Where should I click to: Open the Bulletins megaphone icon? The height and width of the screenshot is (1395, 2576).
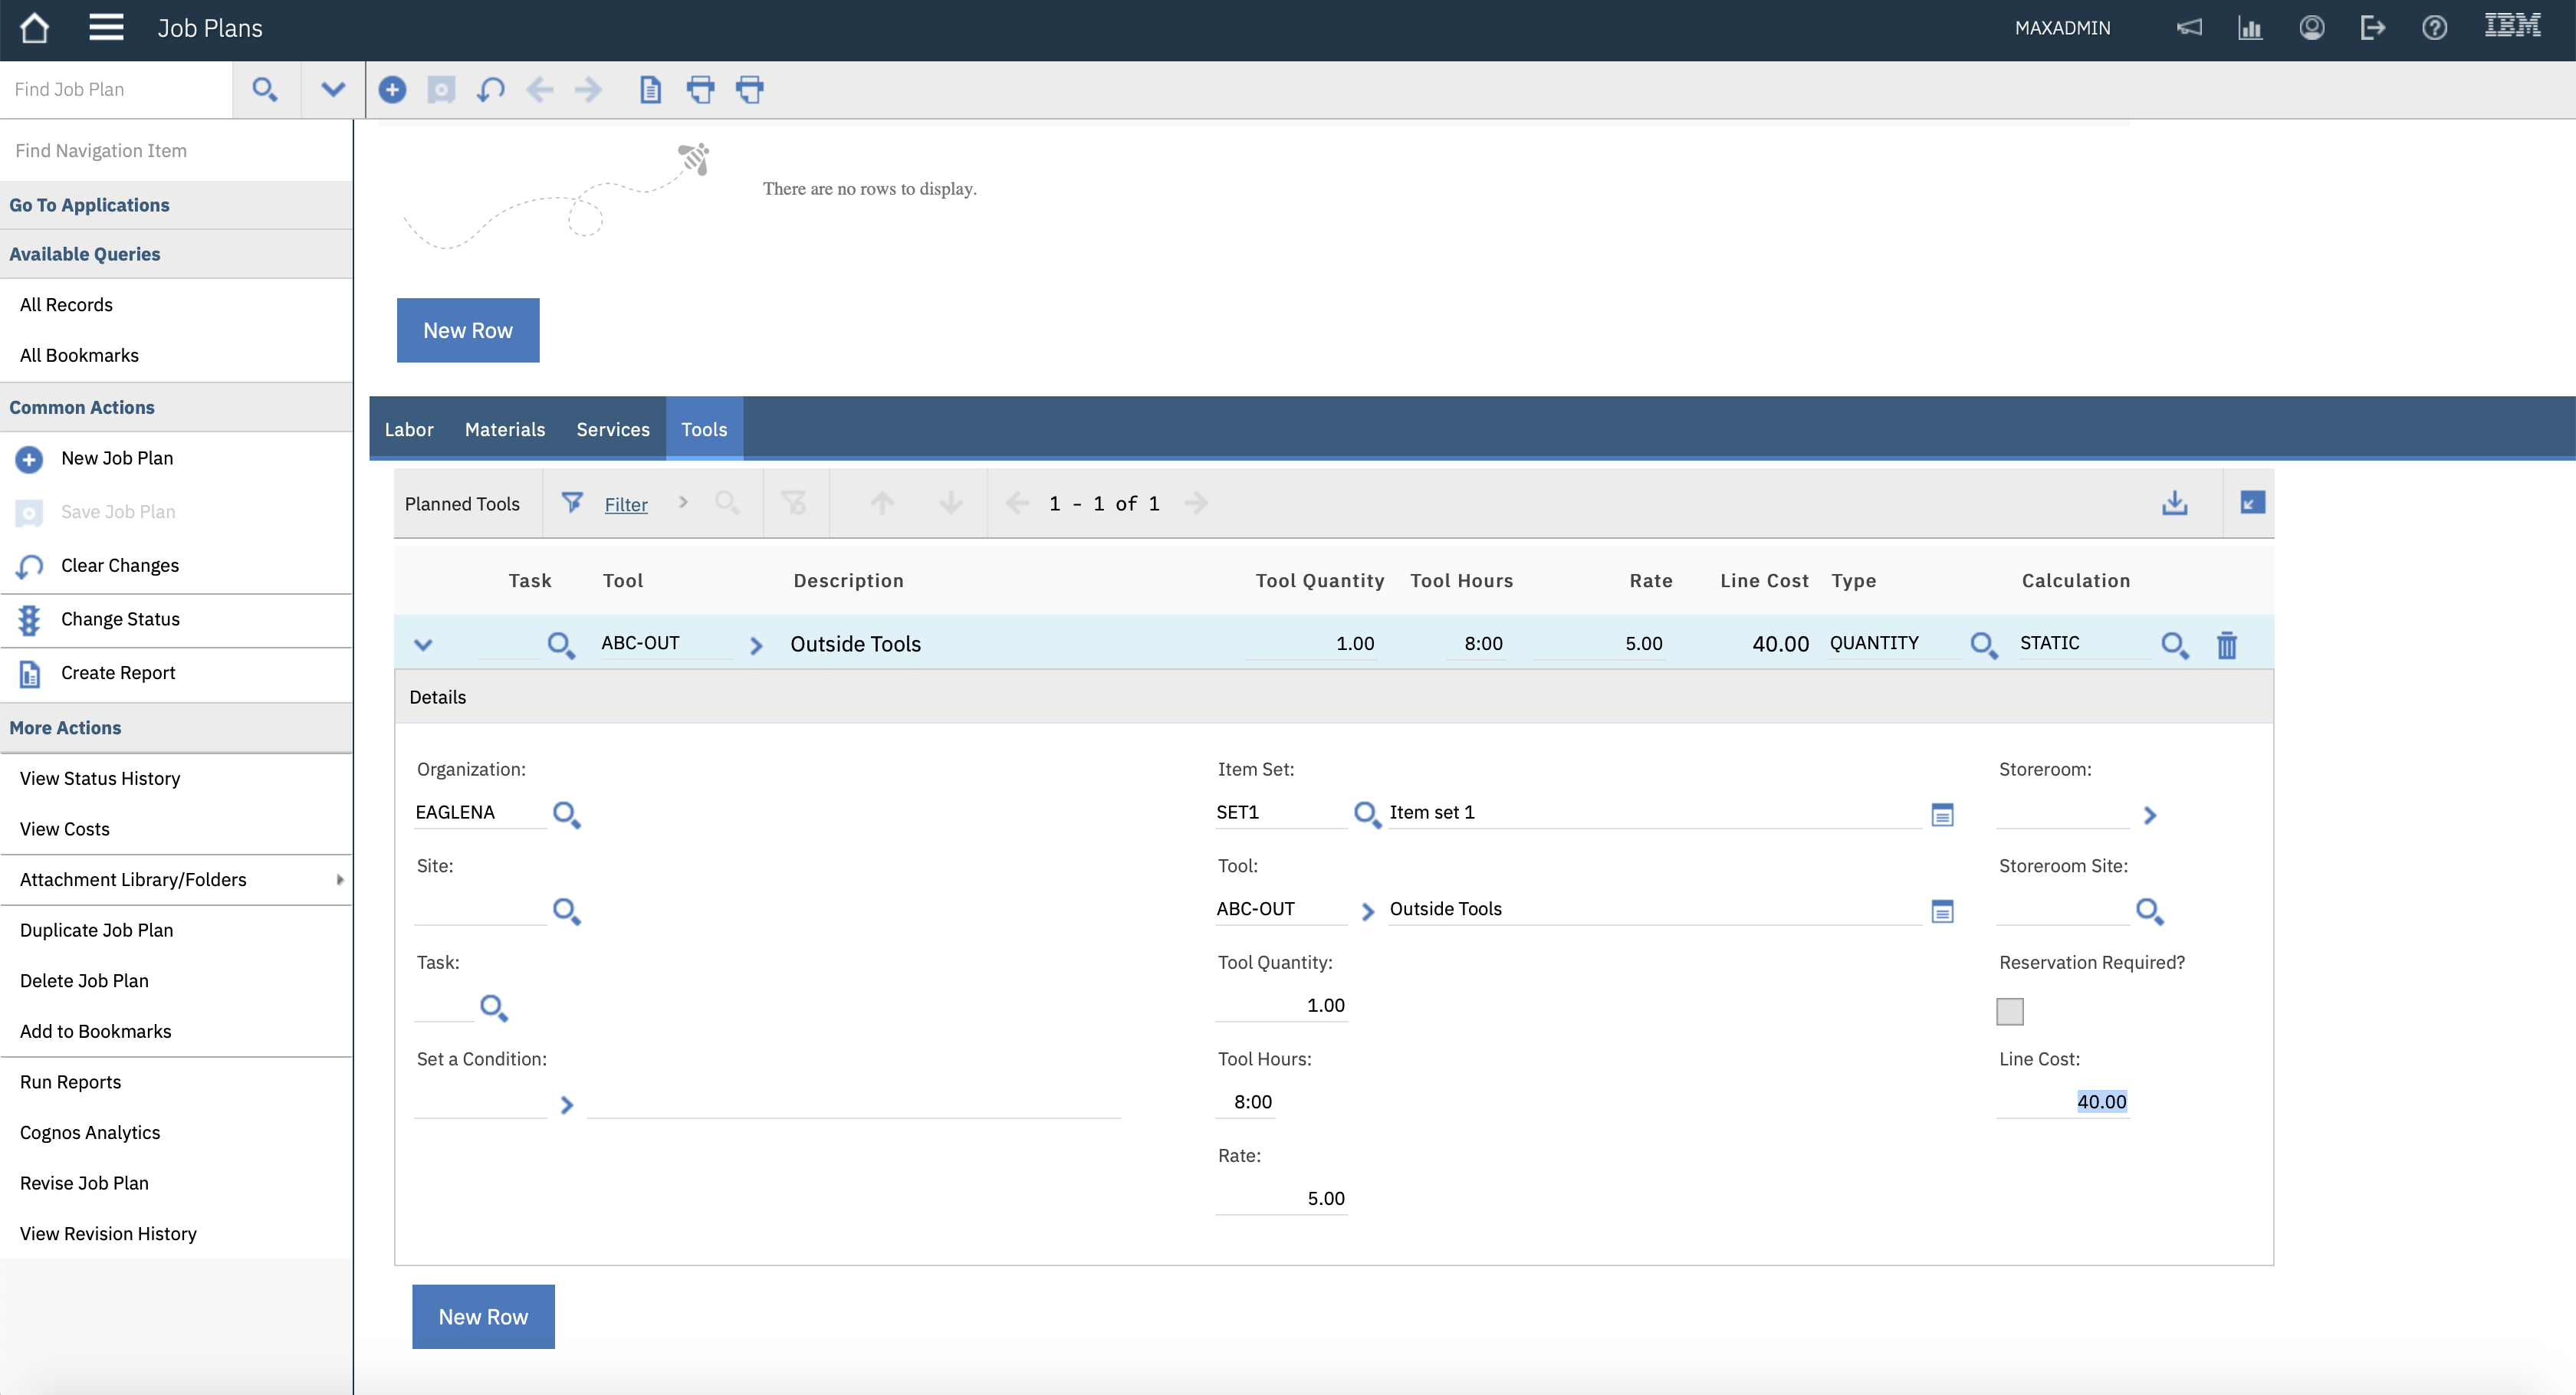(2189, 28)
